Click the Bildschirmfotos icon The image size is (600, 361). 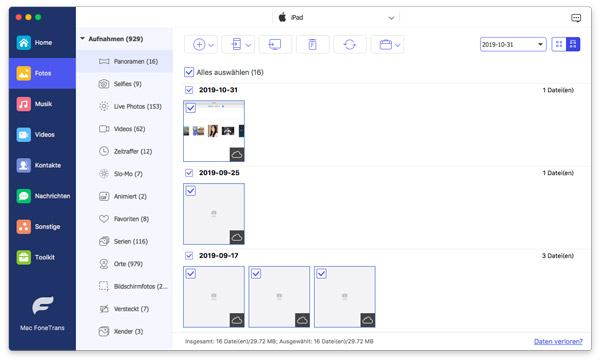tap(104, 286)
